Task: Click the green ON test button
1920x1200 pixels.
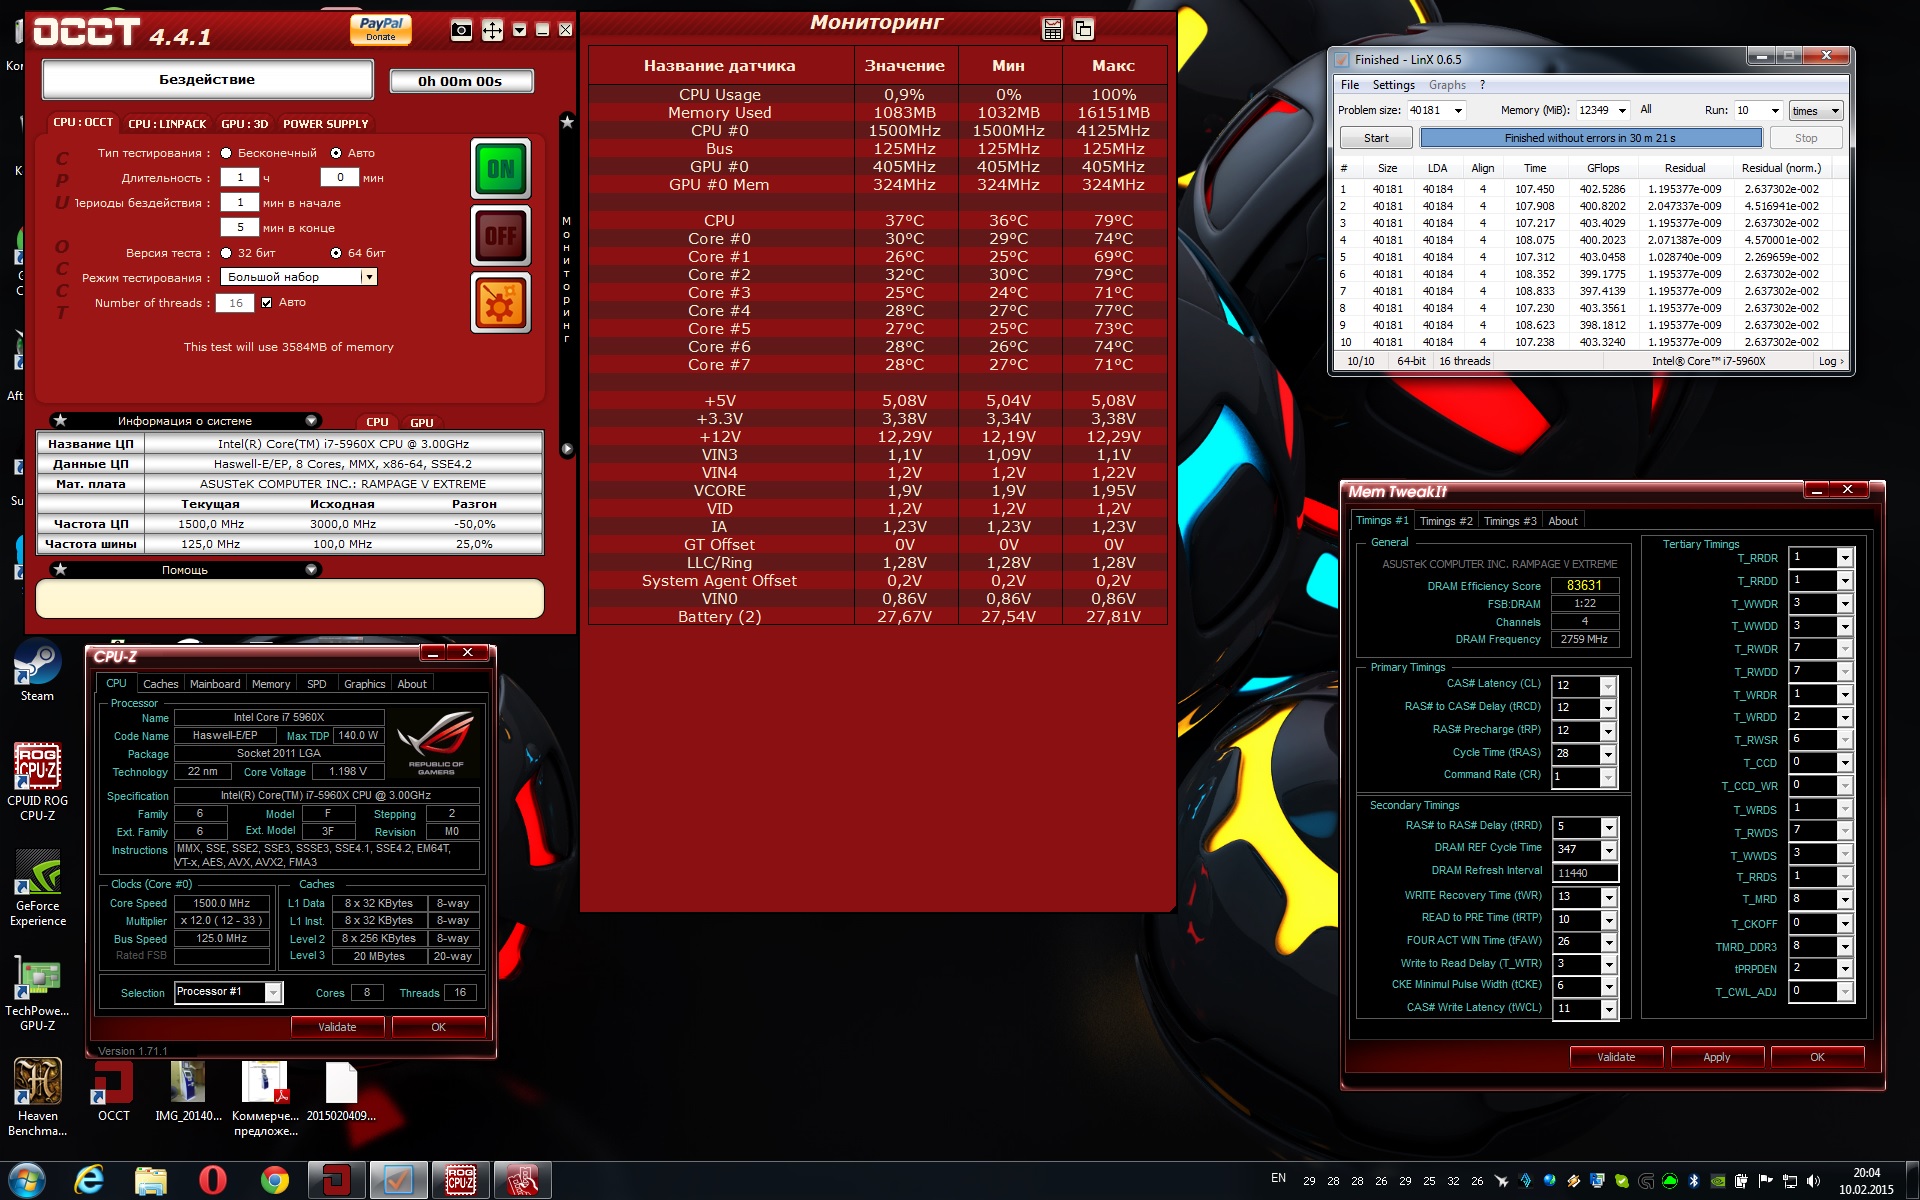Action: 500,169
